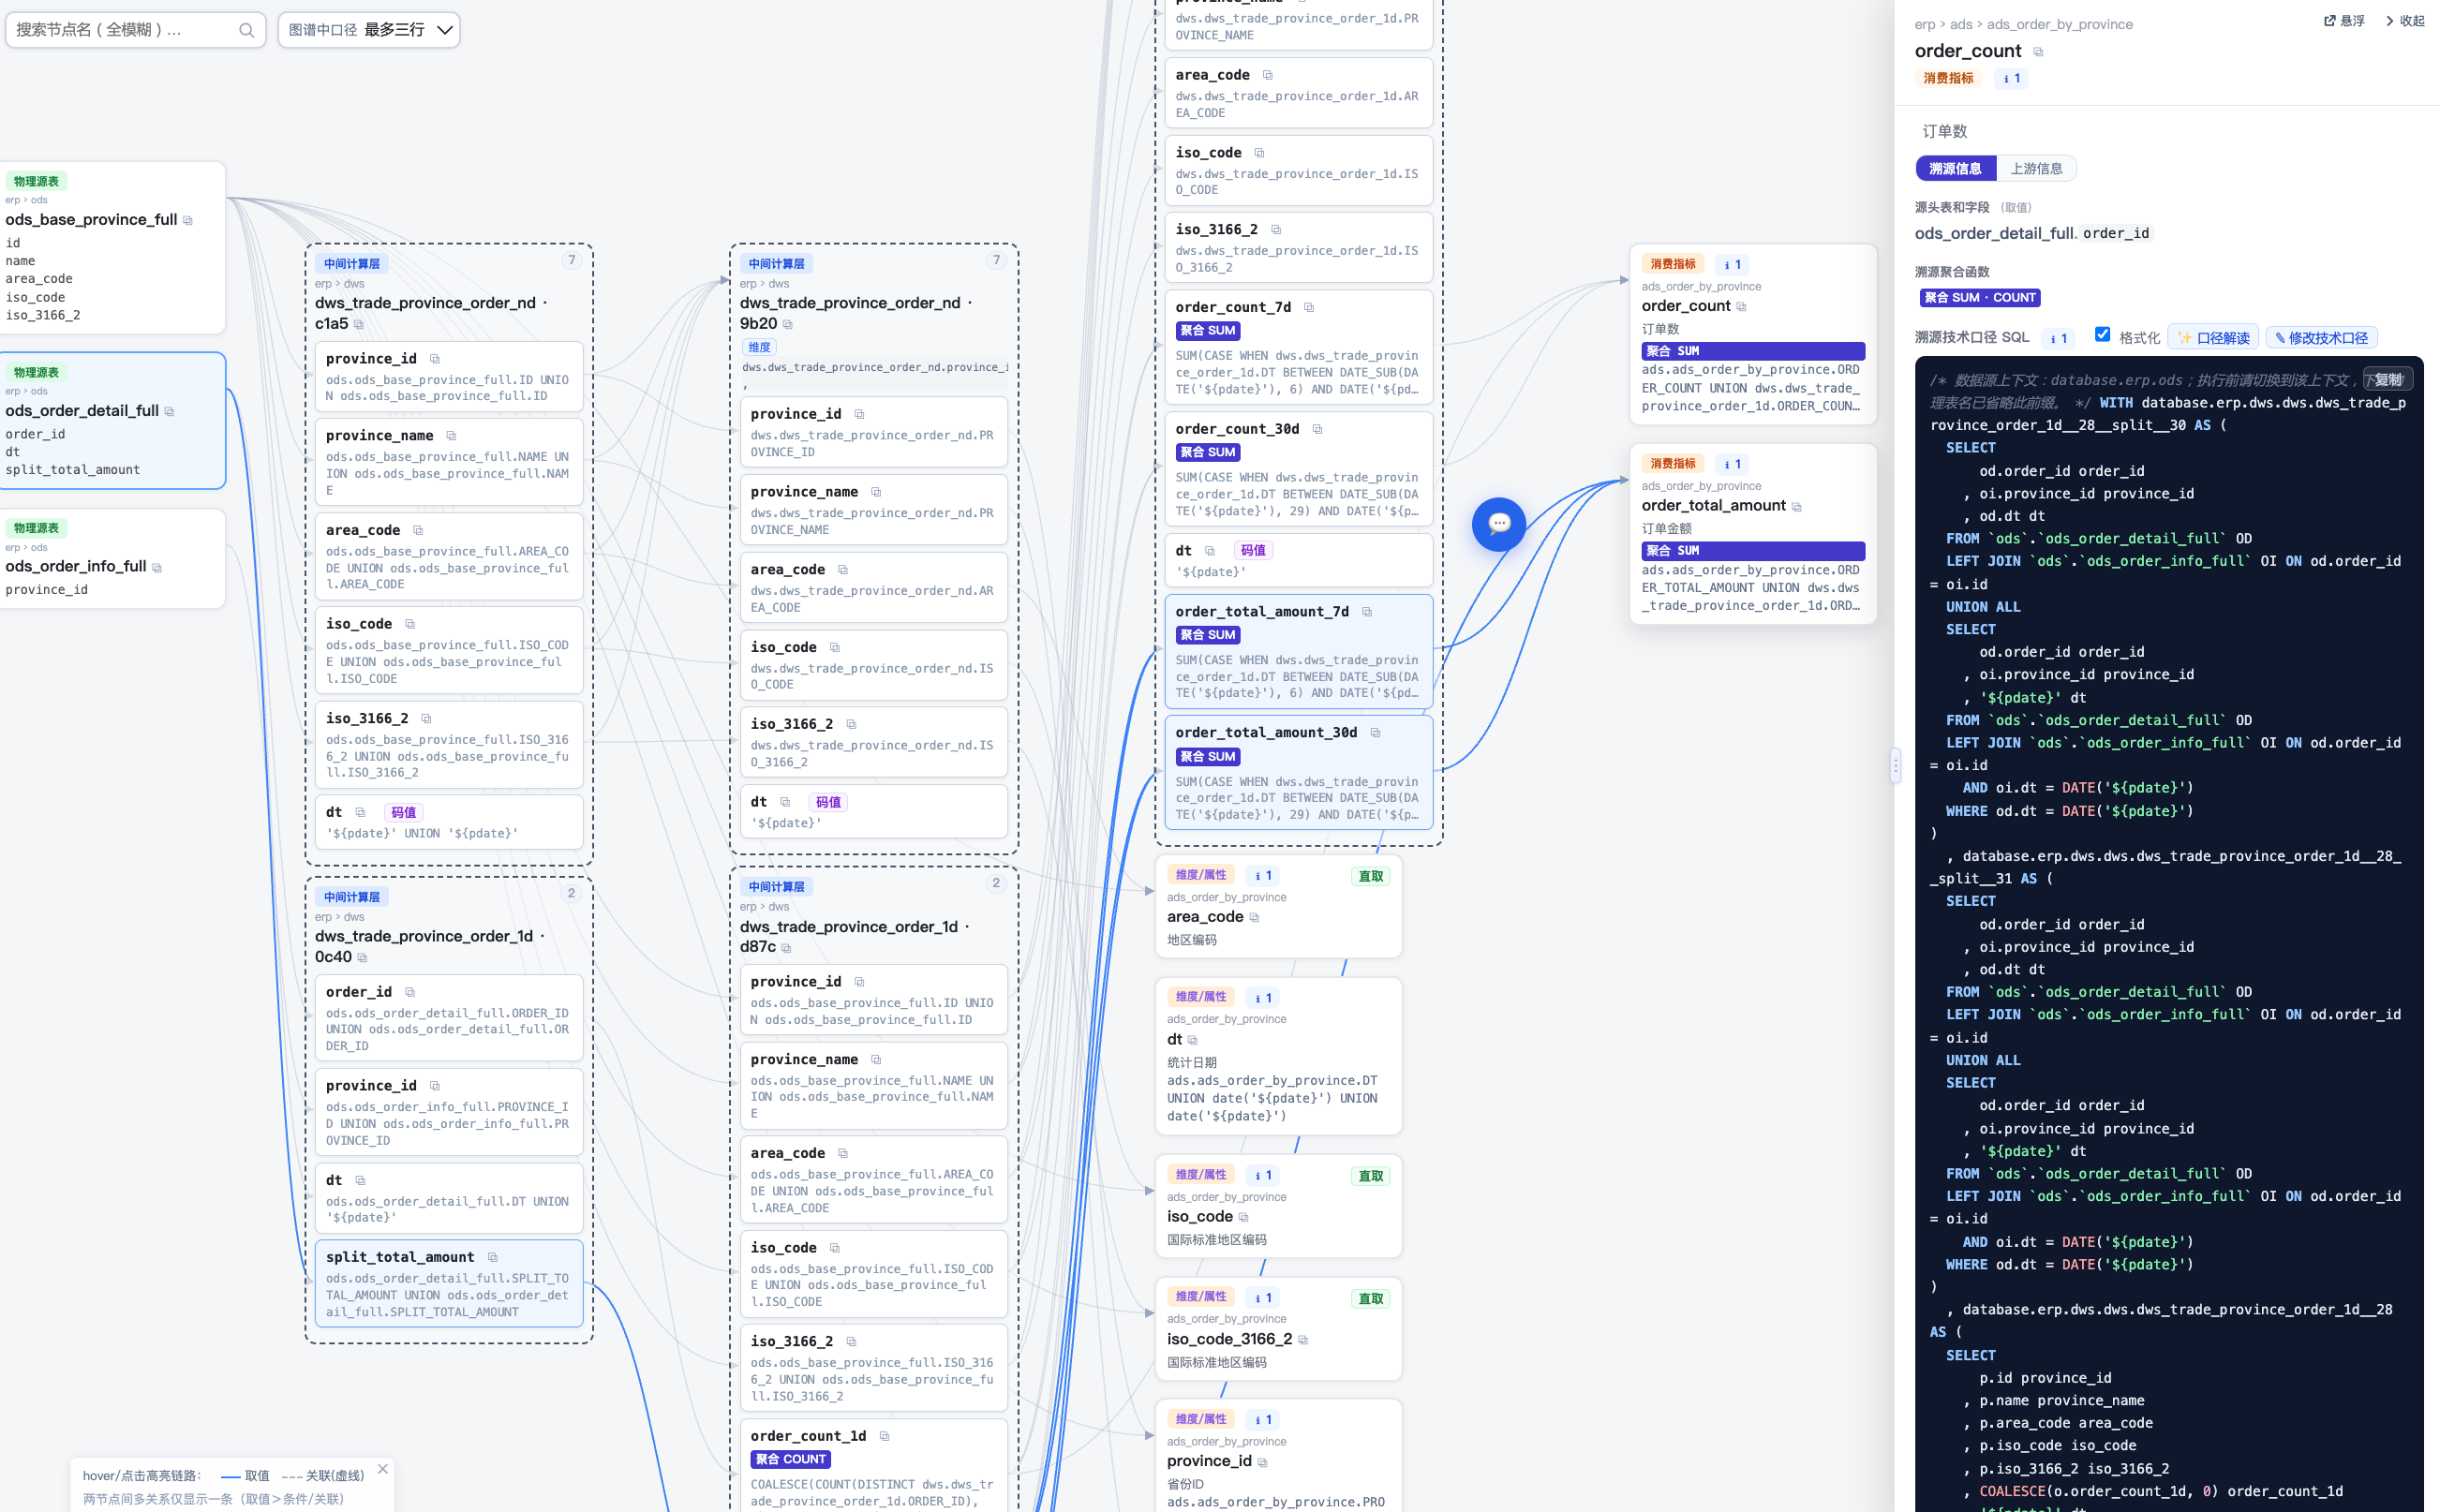2440x1512 pixels.
Task: Open the 图谱中口径 最多三行 dropdown
Action: tap(369, 30)
